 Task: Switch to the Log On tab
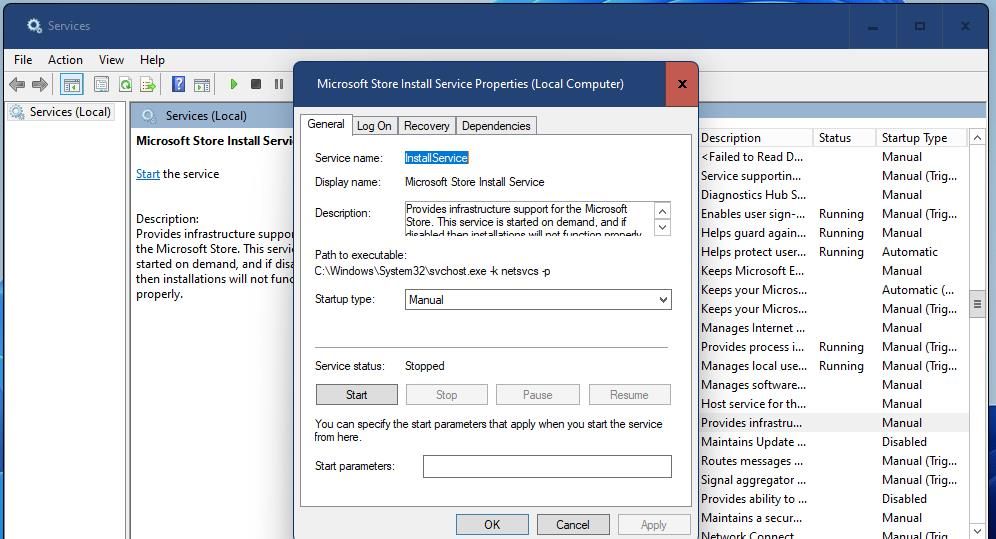(374, 126)
